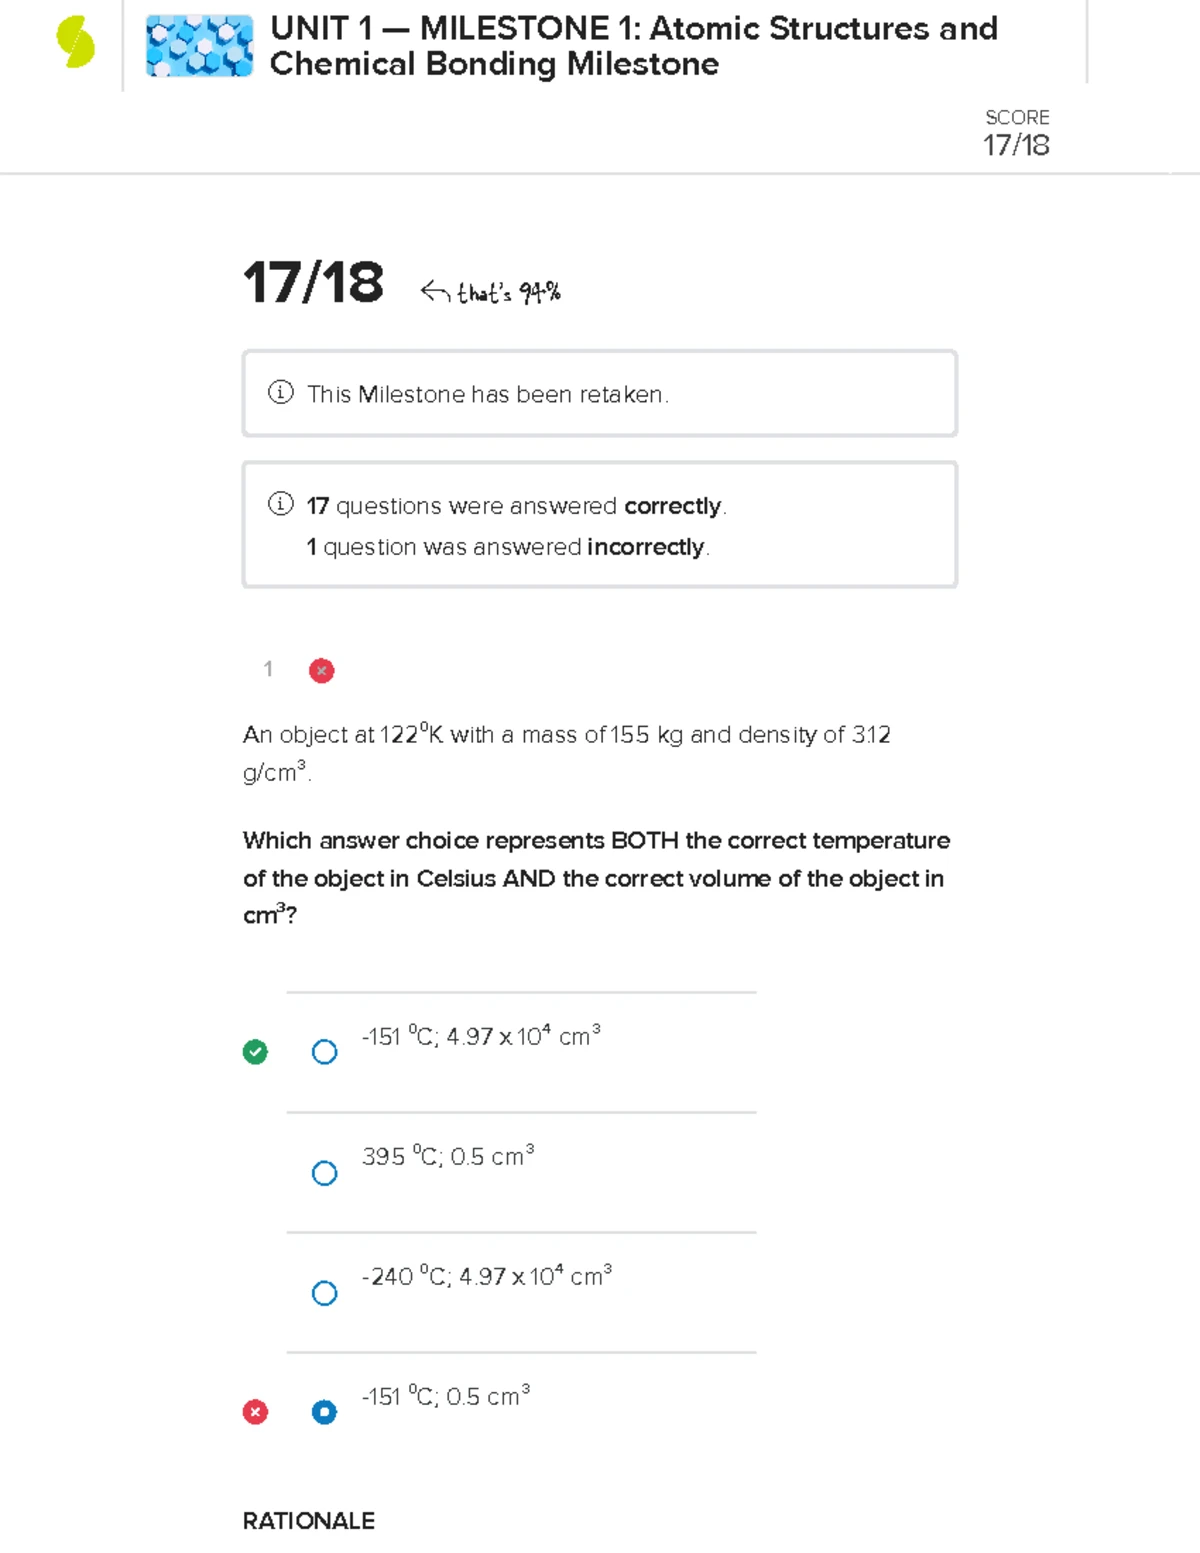Click the 17/18 score in the header
Image resolution: width=1200 pixels, height=1553 pixels.
coord(1016,145)
